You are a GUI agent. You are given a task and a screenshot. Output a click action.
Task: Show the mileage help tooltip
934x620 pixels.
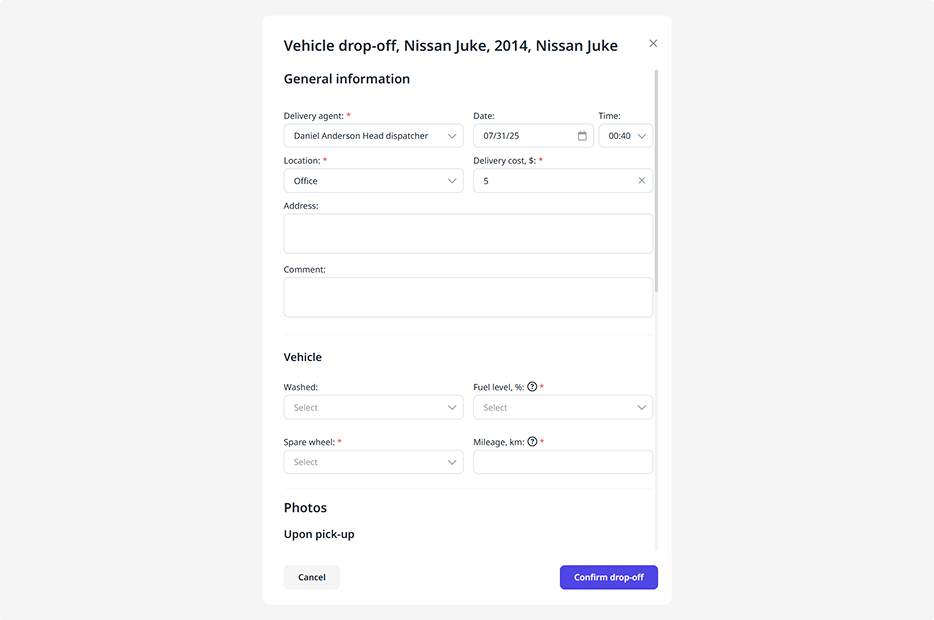(532, 442)
